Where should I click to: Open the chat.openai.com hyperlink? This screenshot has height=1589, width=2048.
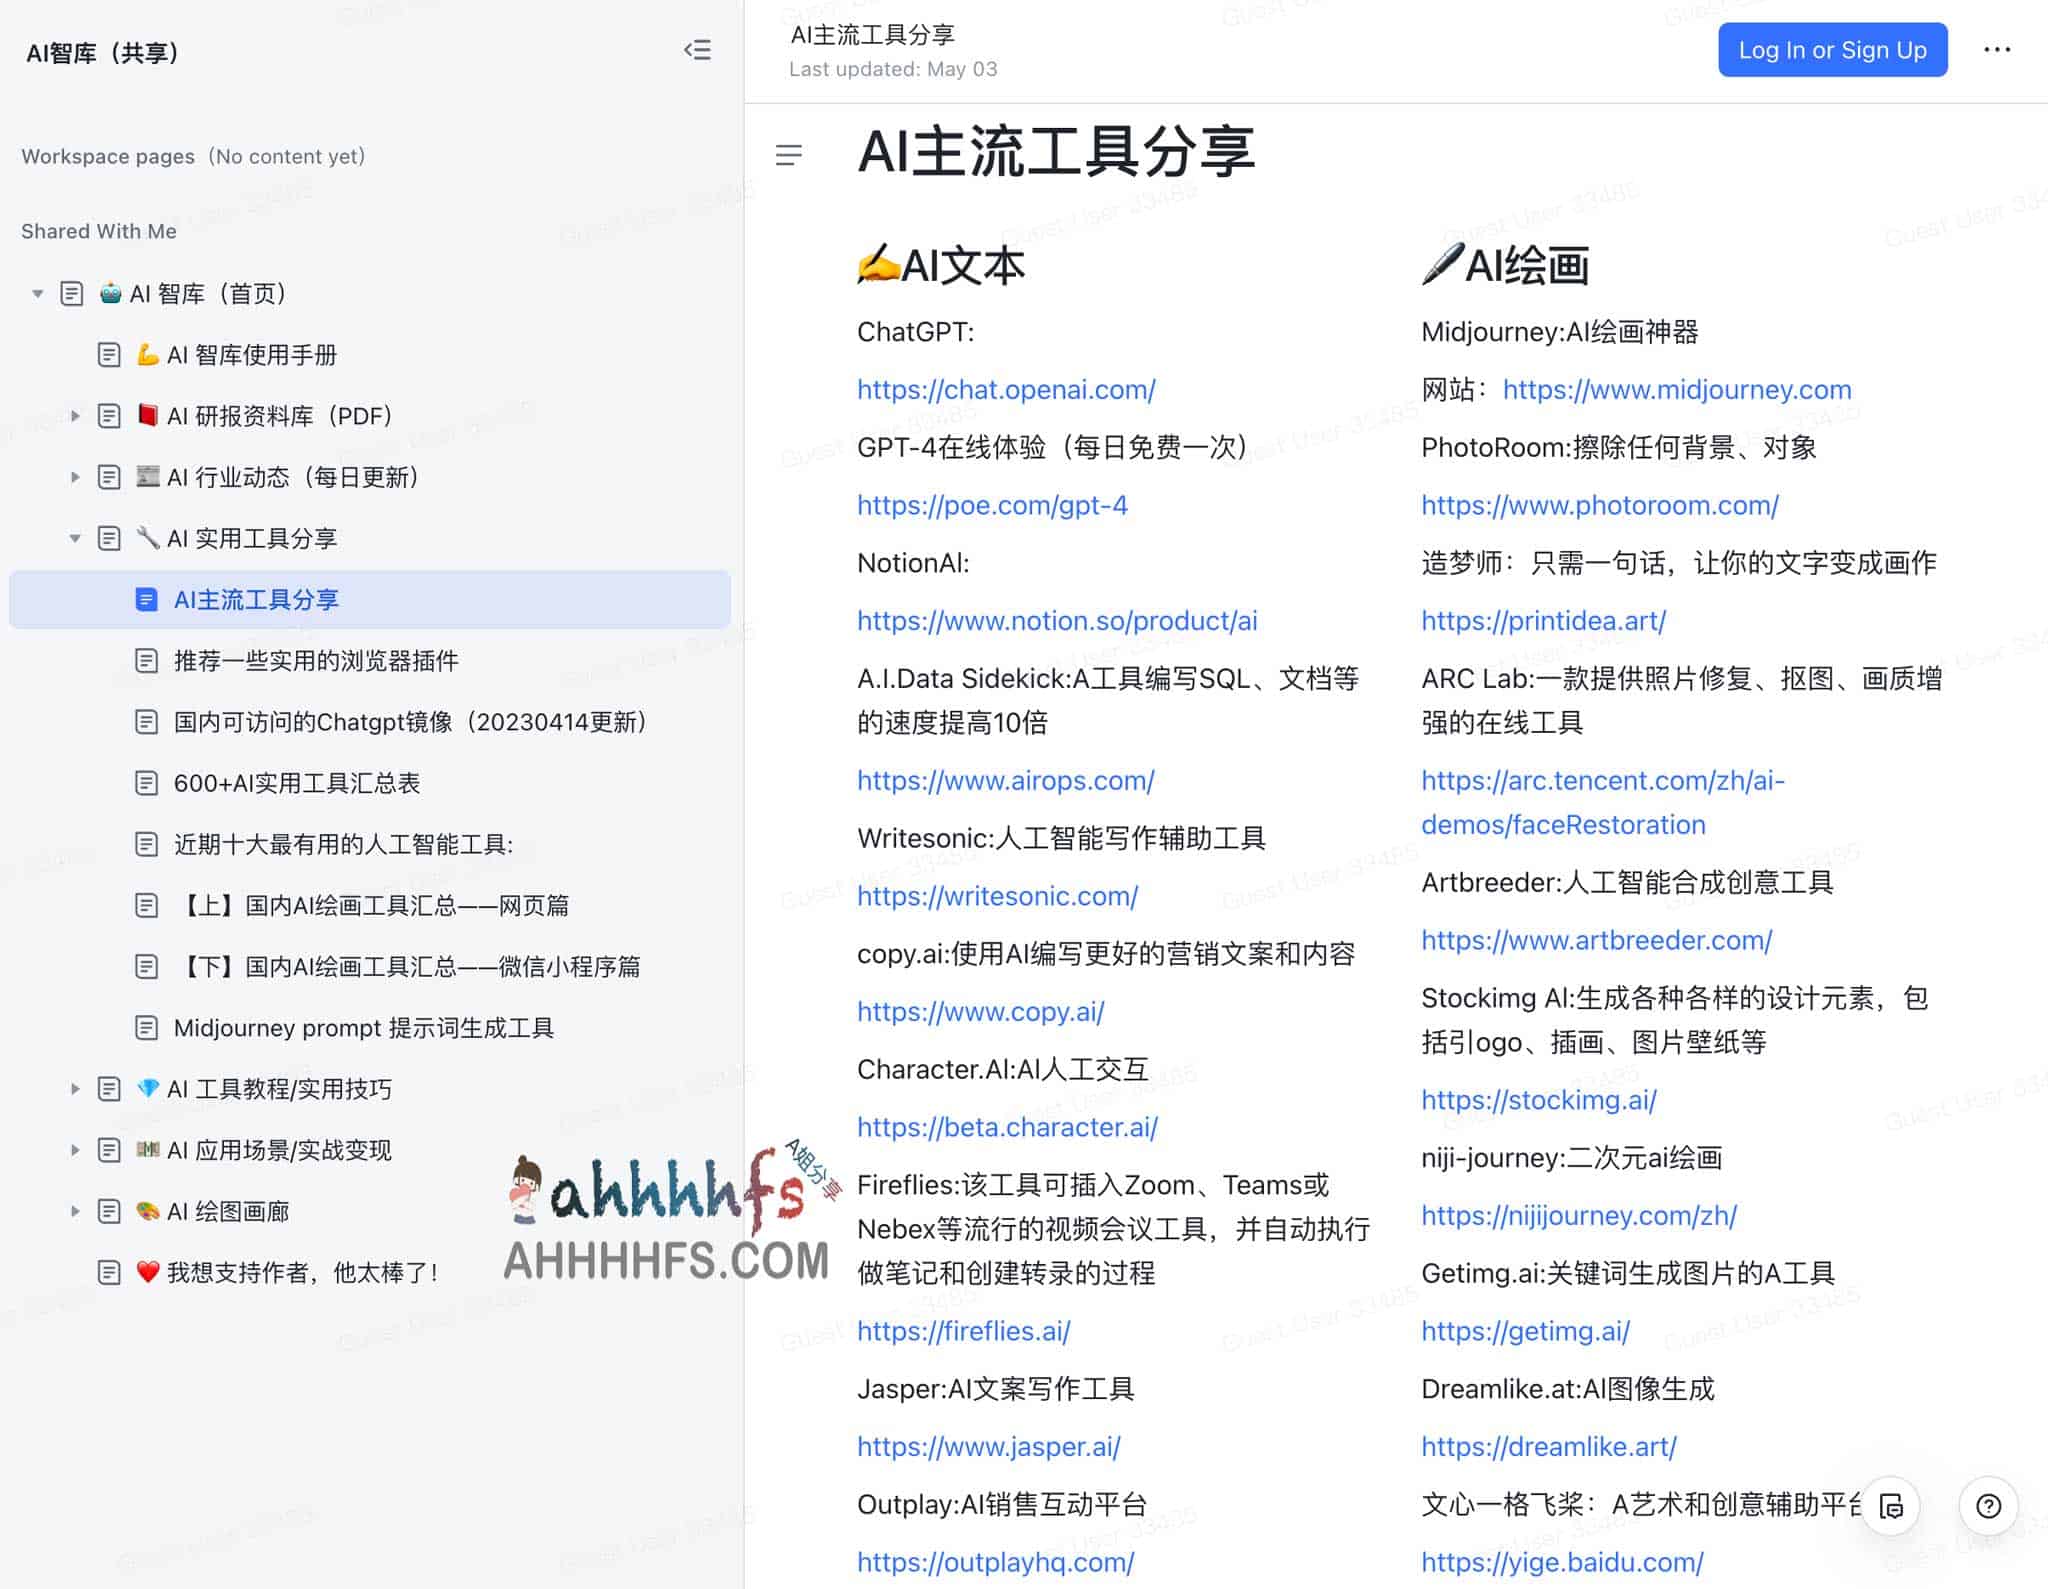pyautogui.click(x=1006, y=390)
